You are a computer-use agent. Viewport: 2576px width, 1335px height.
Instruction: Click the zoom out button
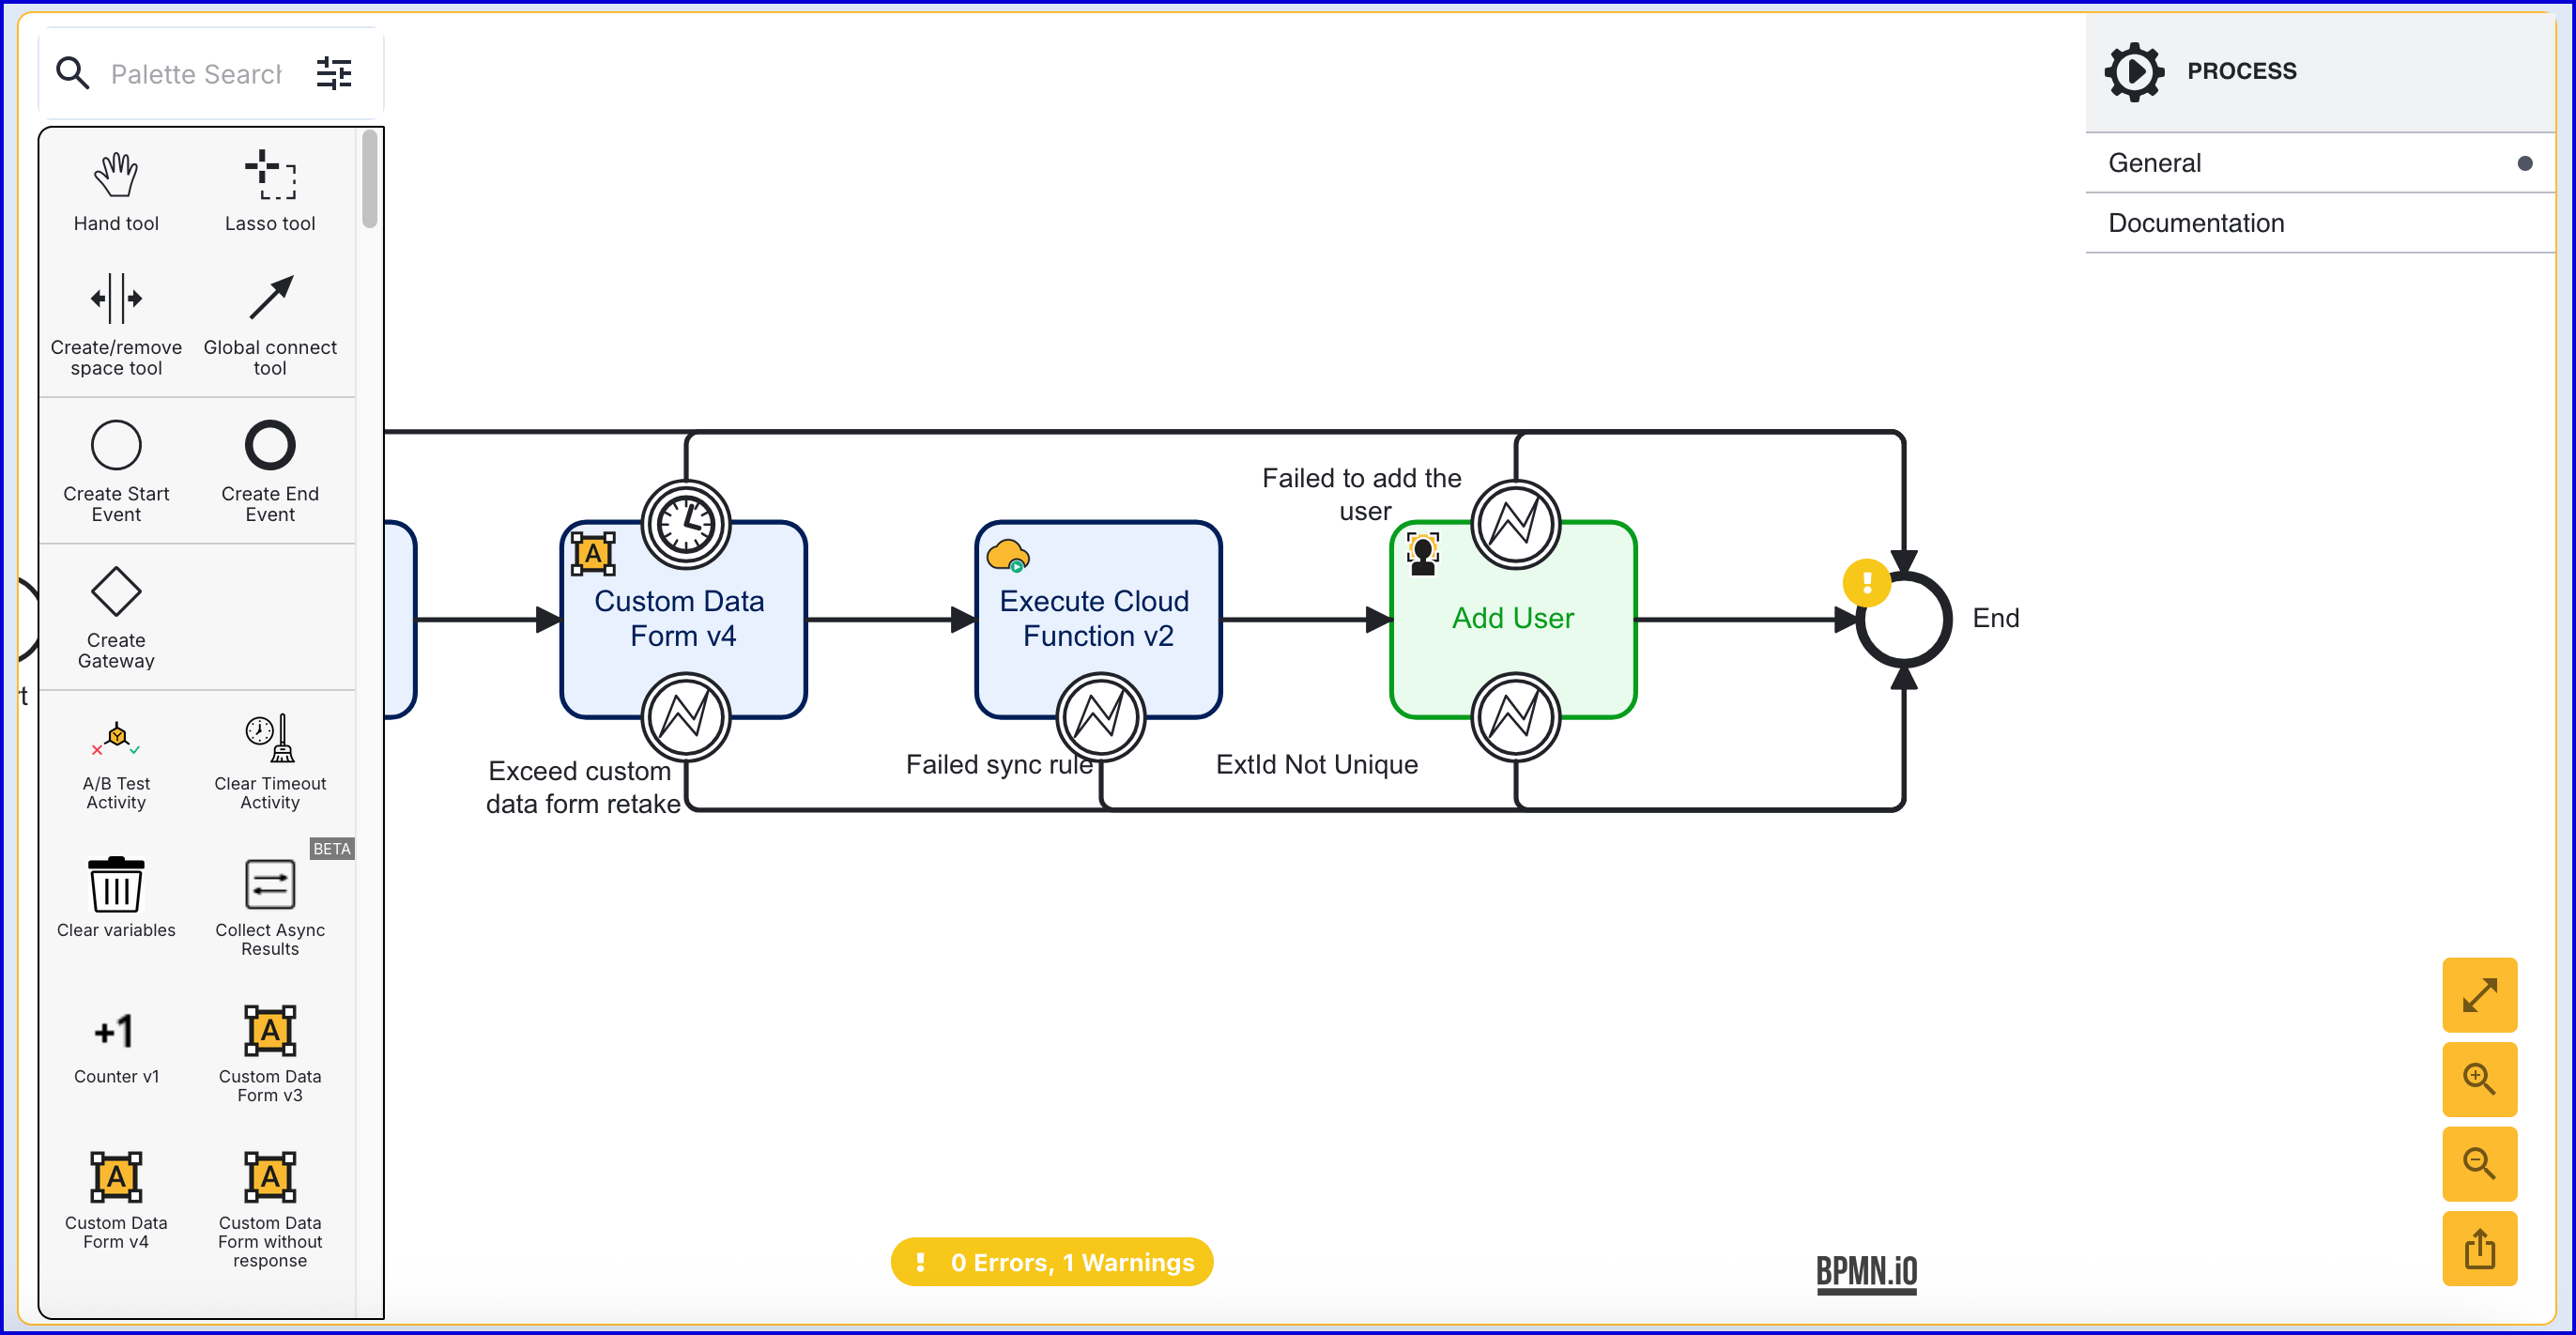click(x=2478, y=1164)
